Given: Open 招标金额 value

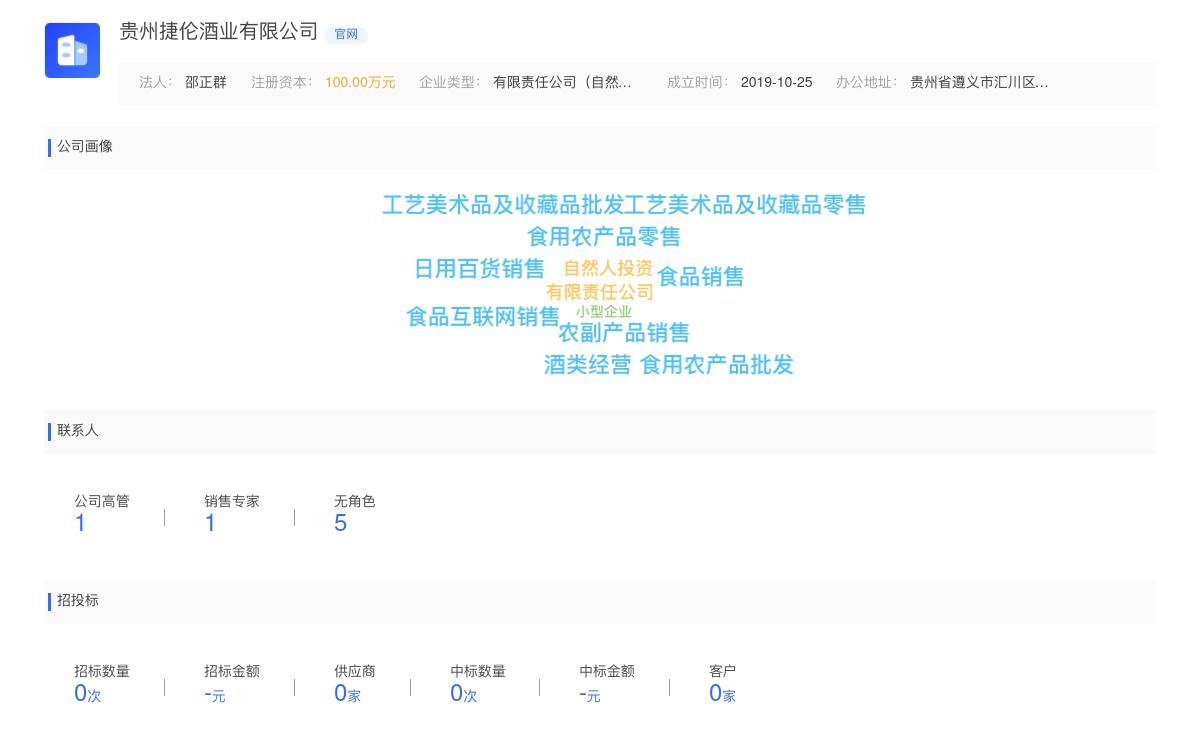Looking at the screenshot, I should (215, 694).
